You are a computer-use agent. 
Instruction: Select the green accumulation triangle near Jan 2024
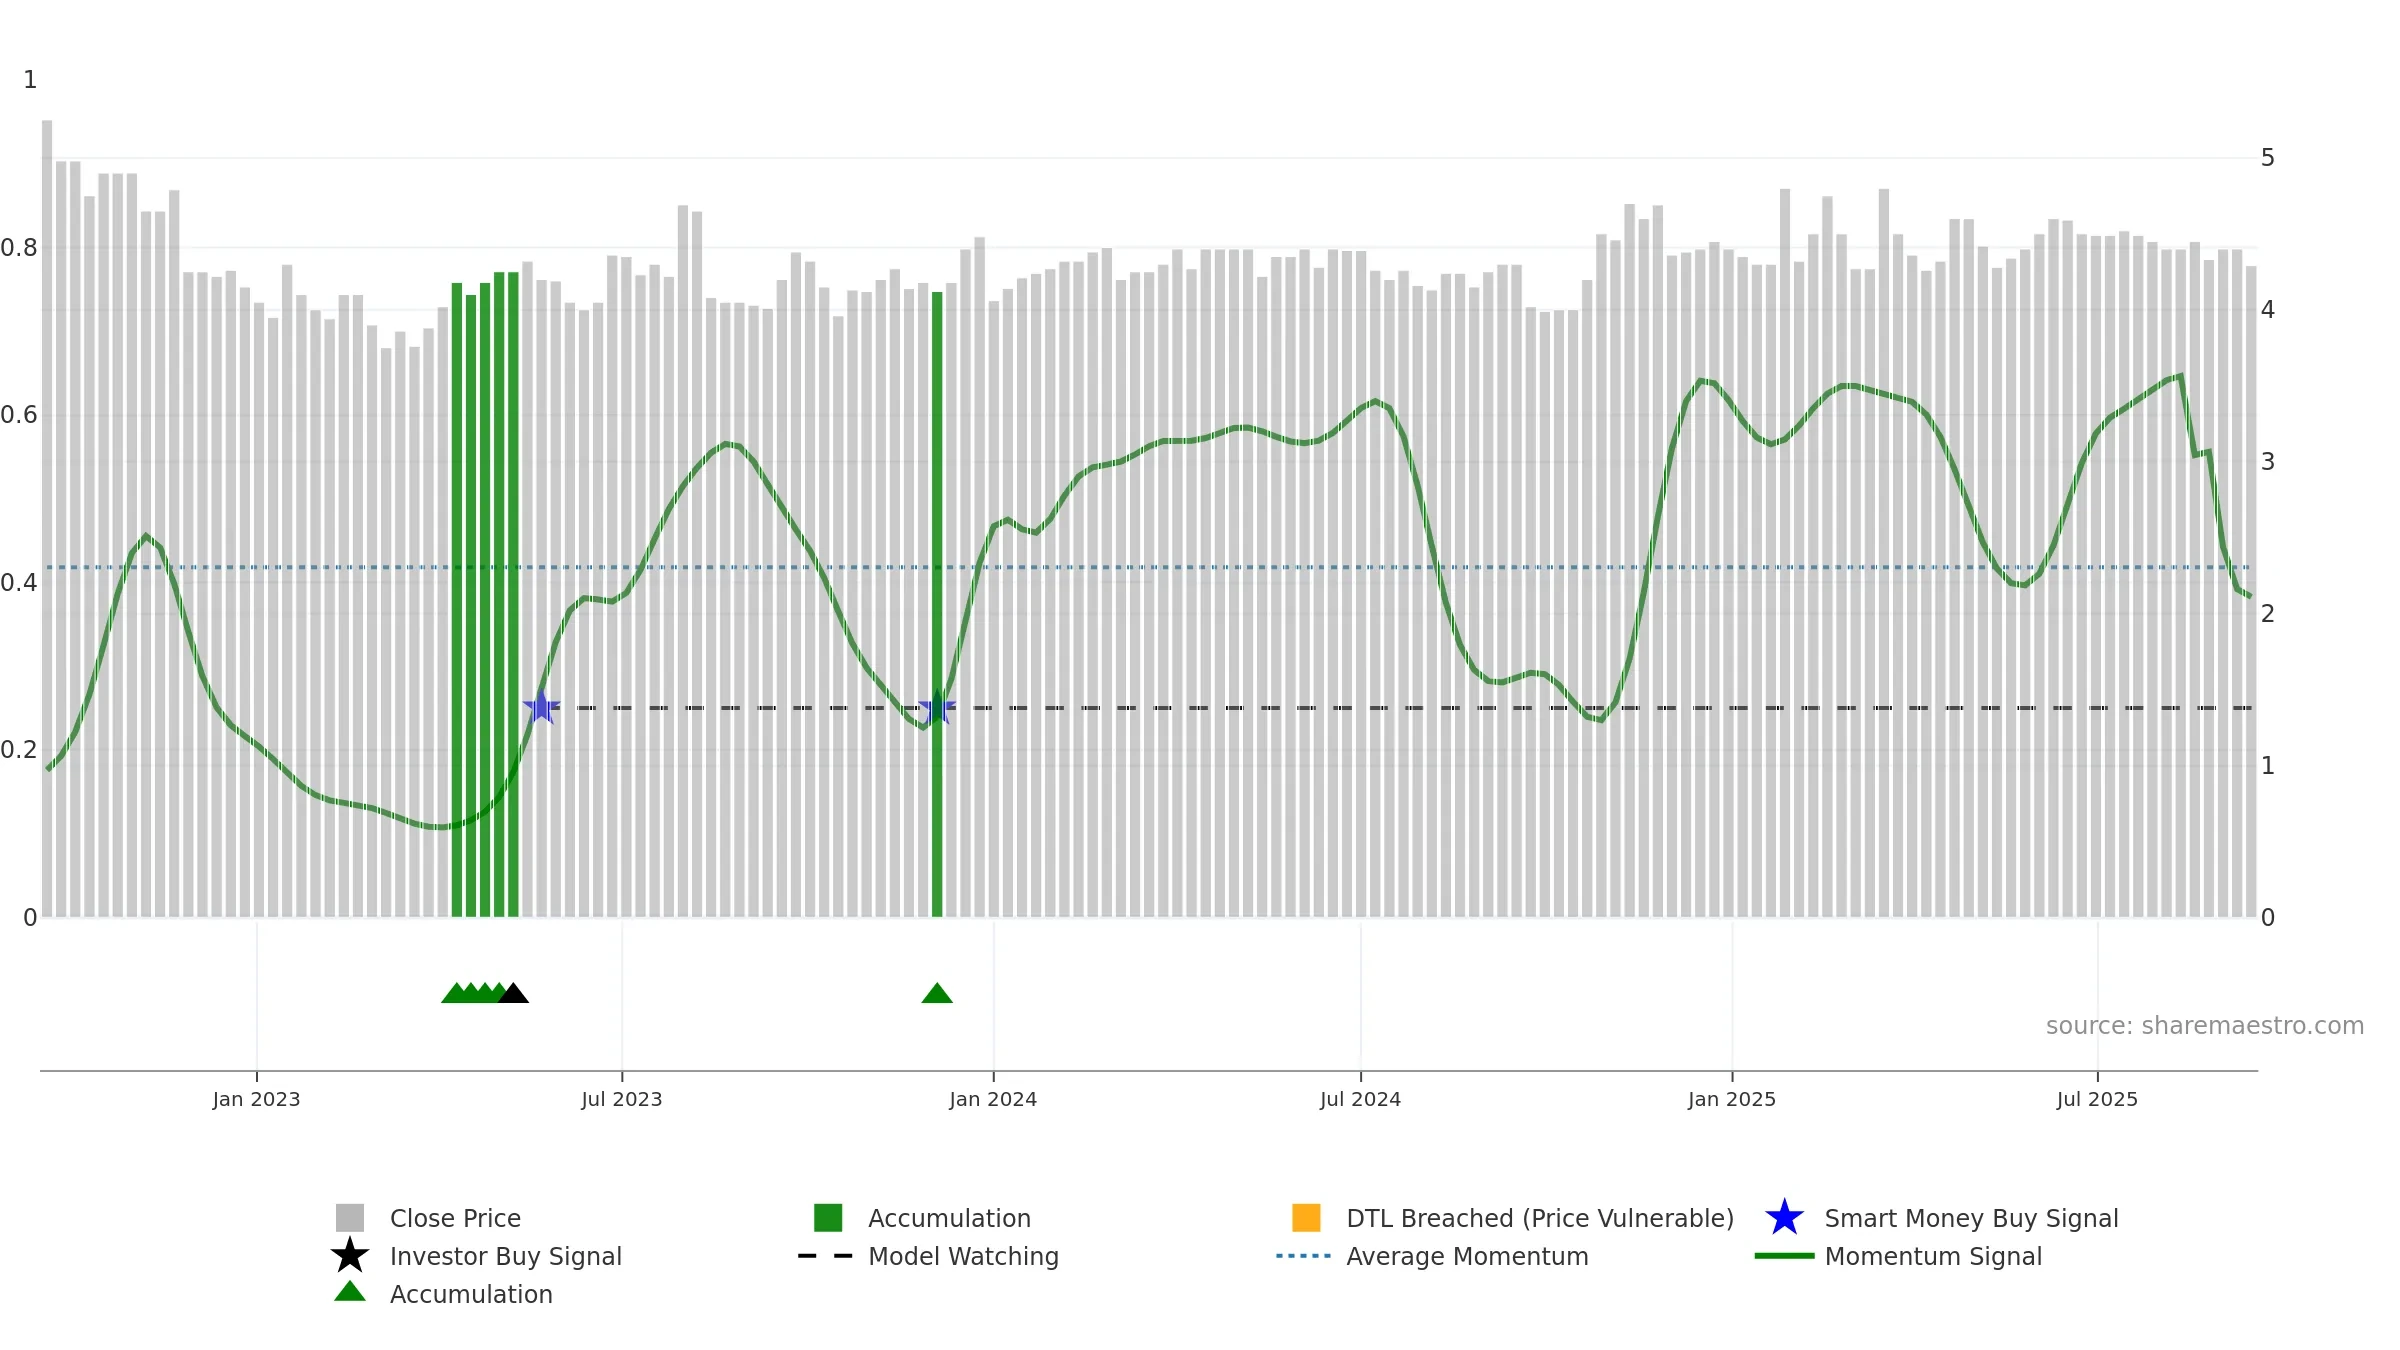pos(937,993)
